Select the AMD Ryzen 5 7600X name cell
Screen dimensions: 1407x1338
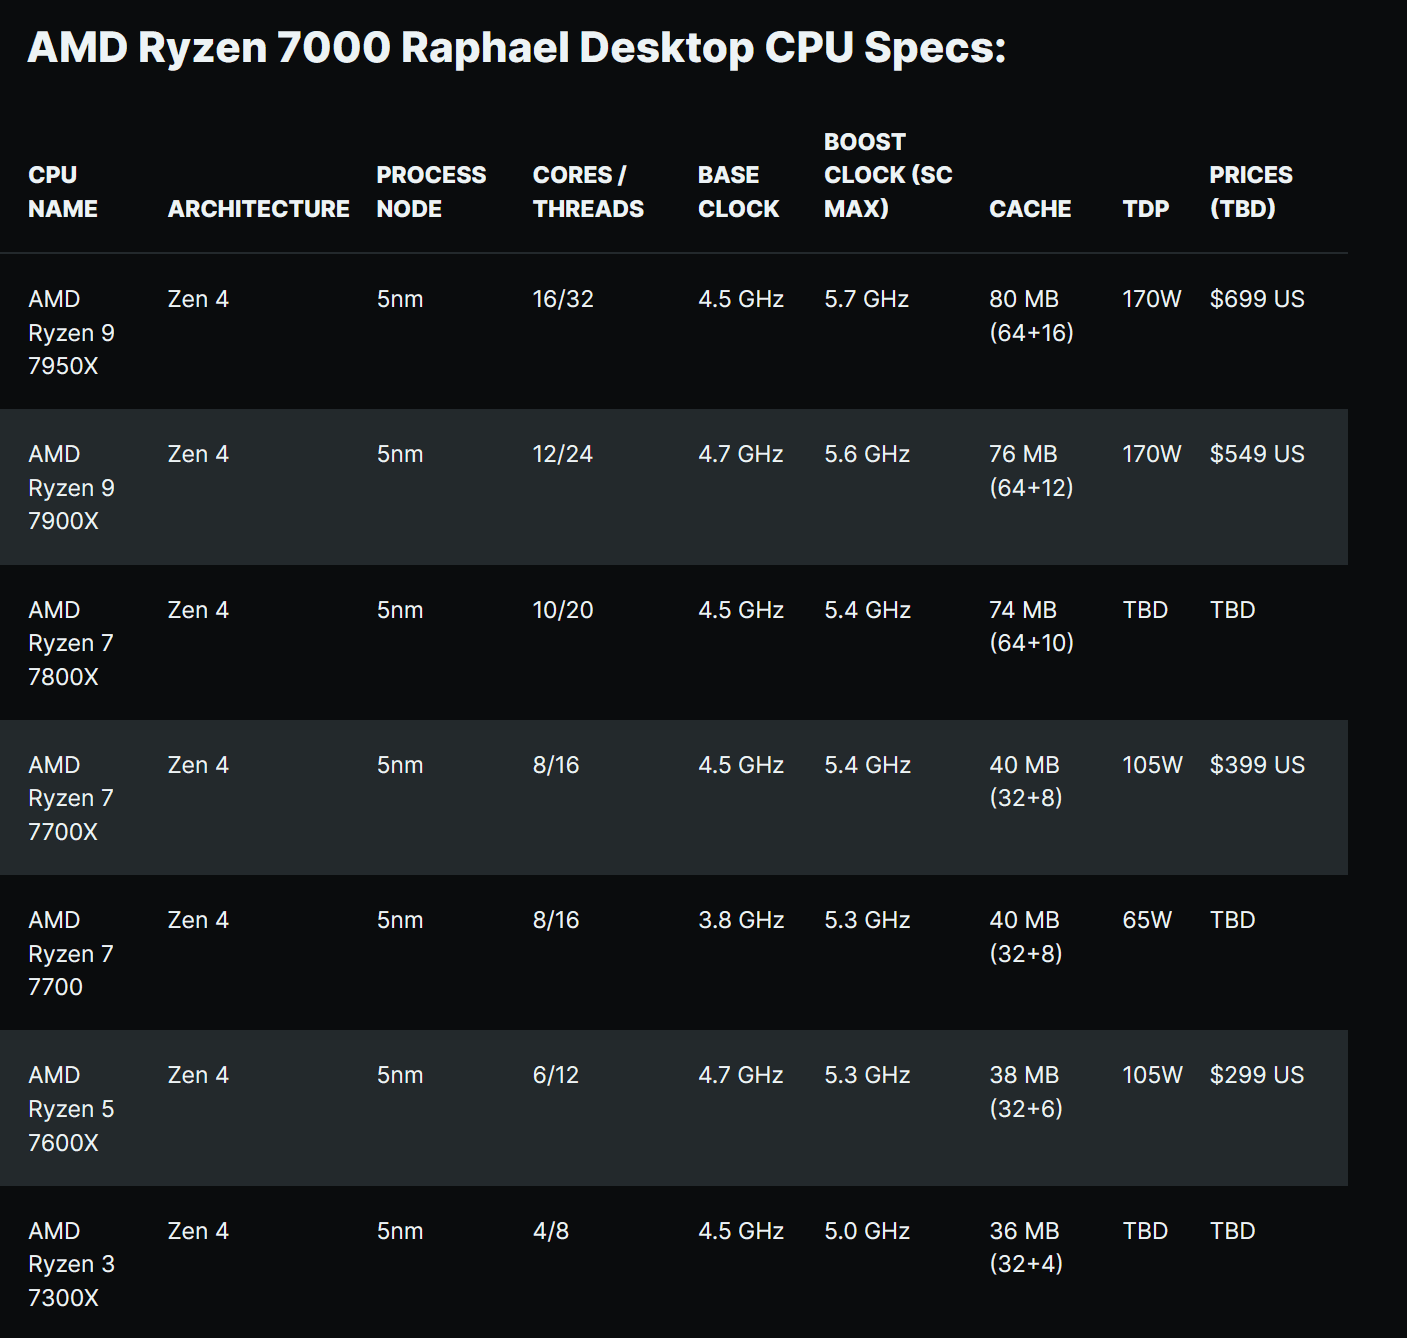click(x=71, y=1108)
